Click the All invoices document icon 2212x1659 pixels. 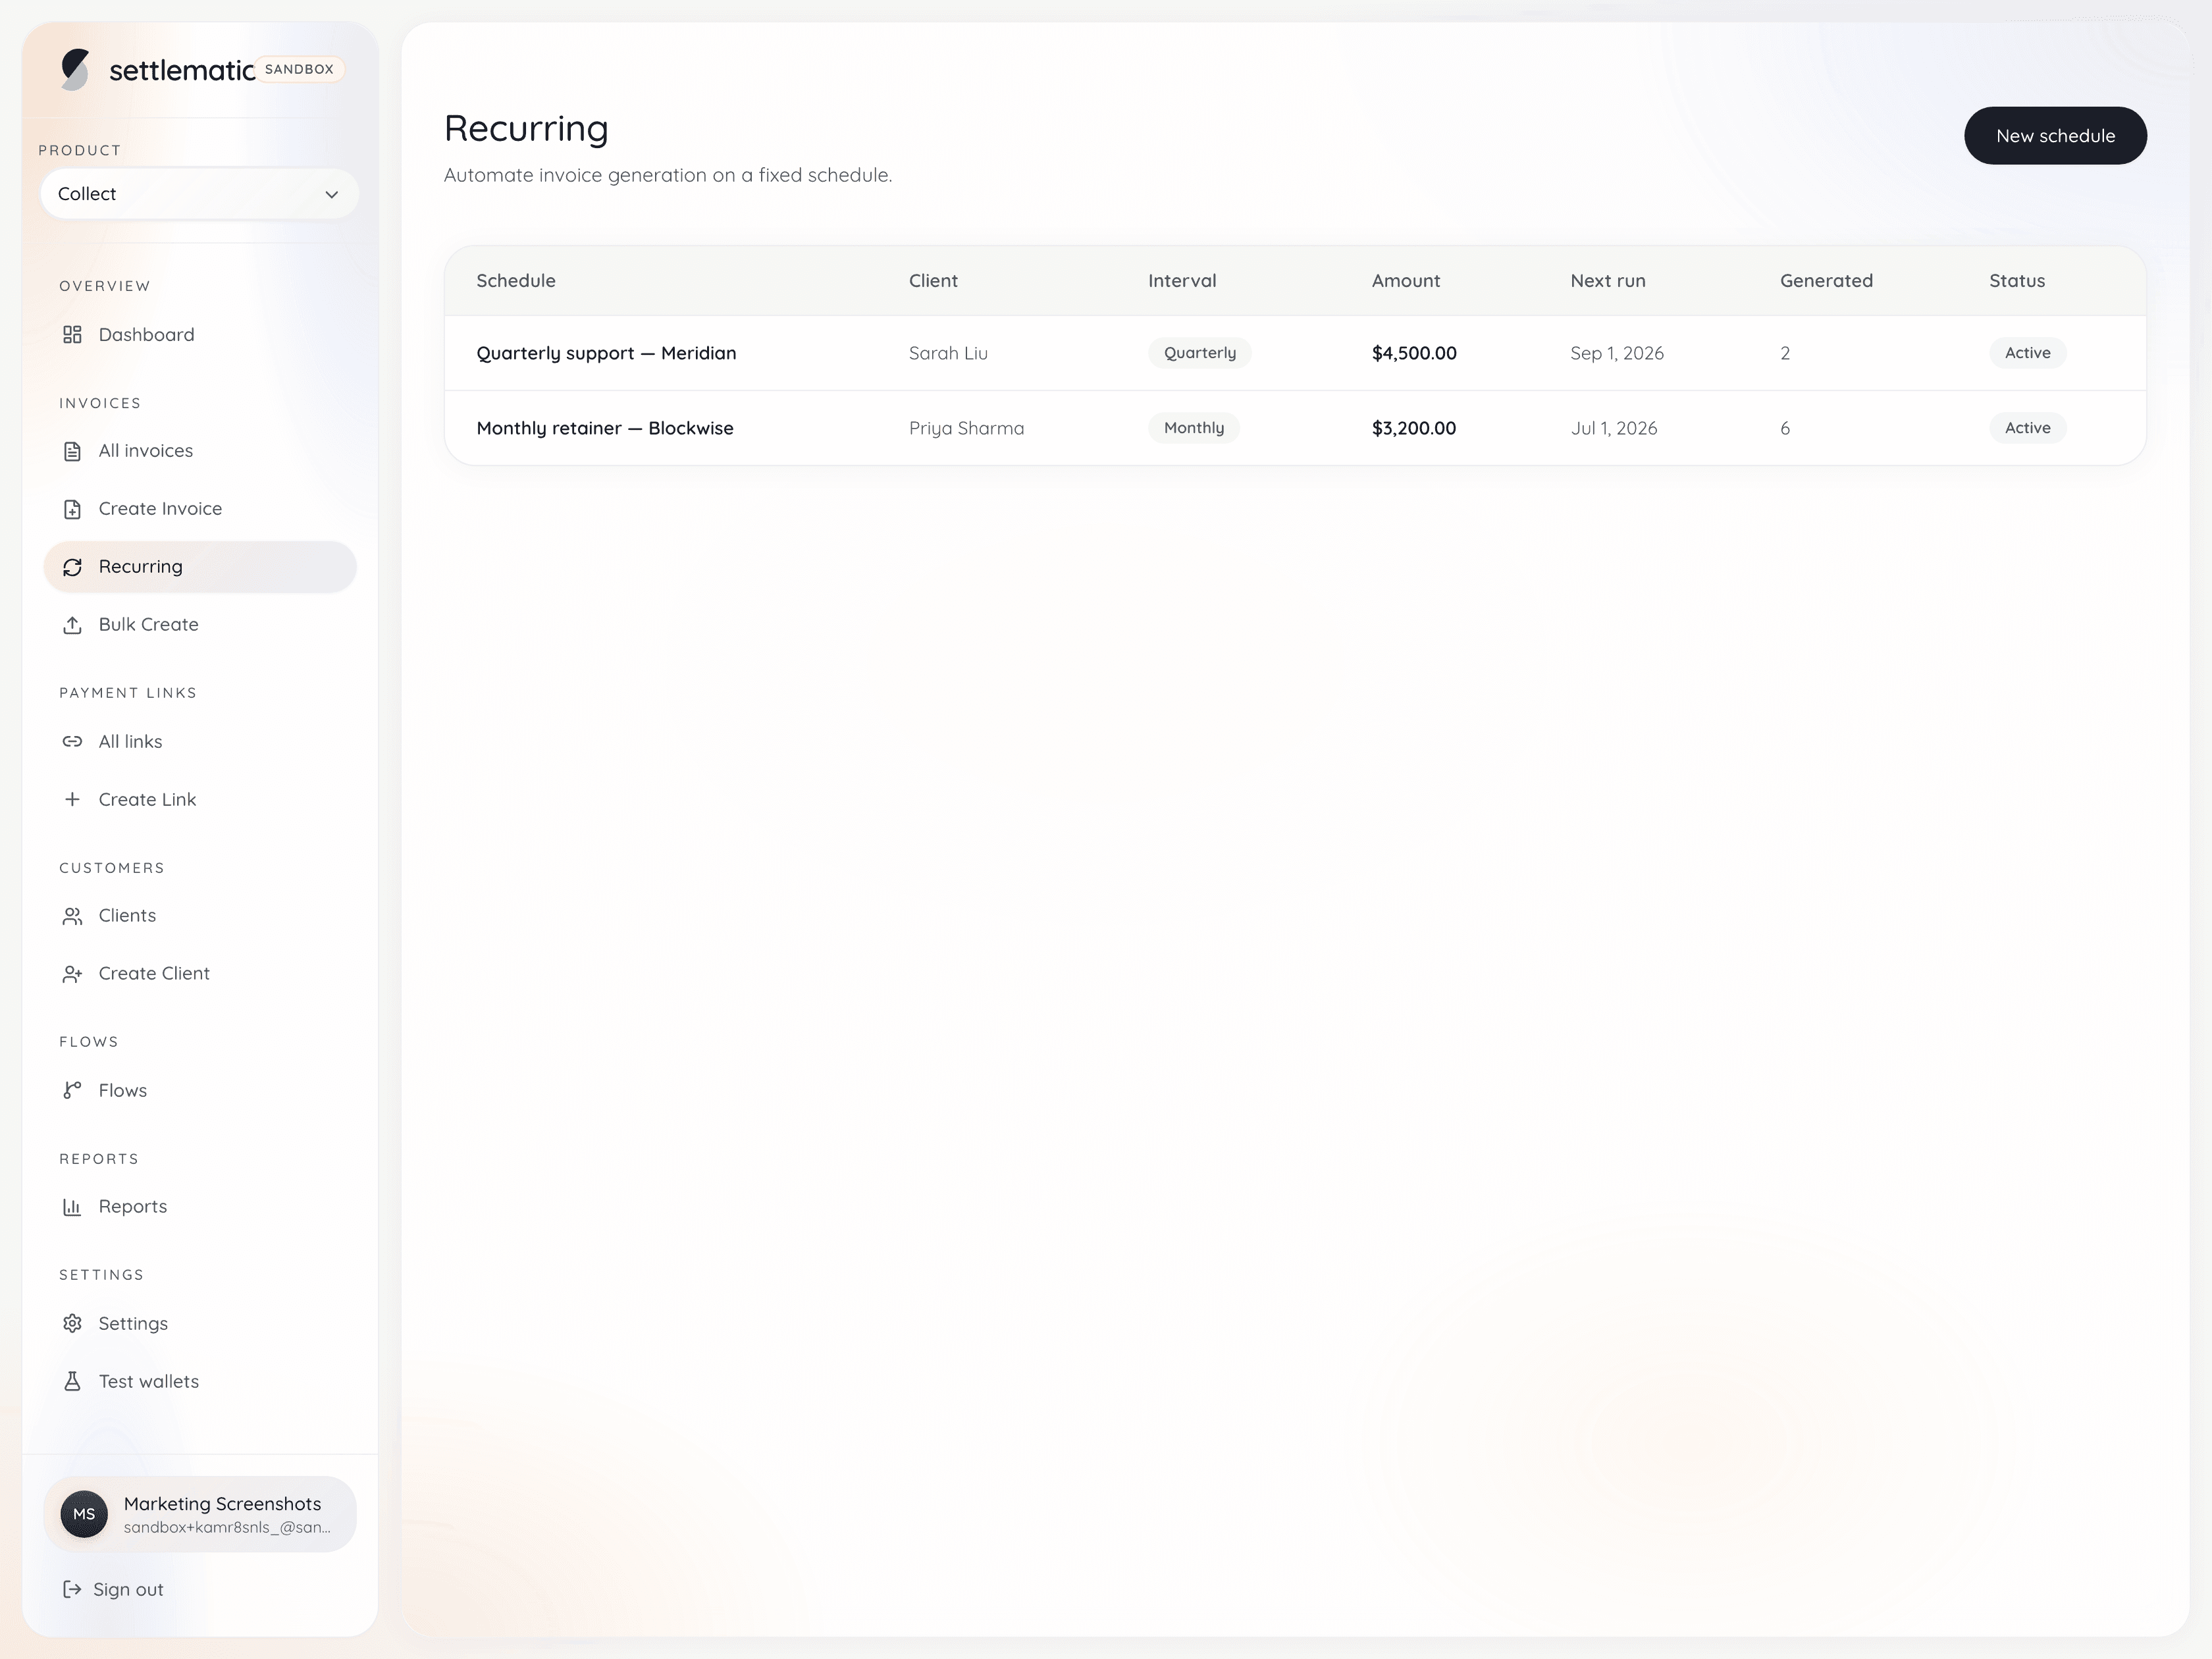click(72, 451)
